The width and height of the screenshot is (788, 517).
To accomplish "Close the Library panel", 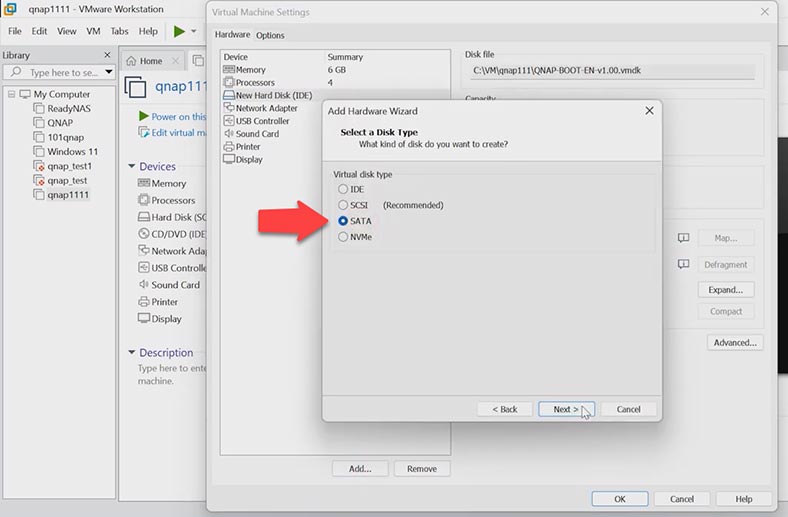I will click(x=107, y=55).
